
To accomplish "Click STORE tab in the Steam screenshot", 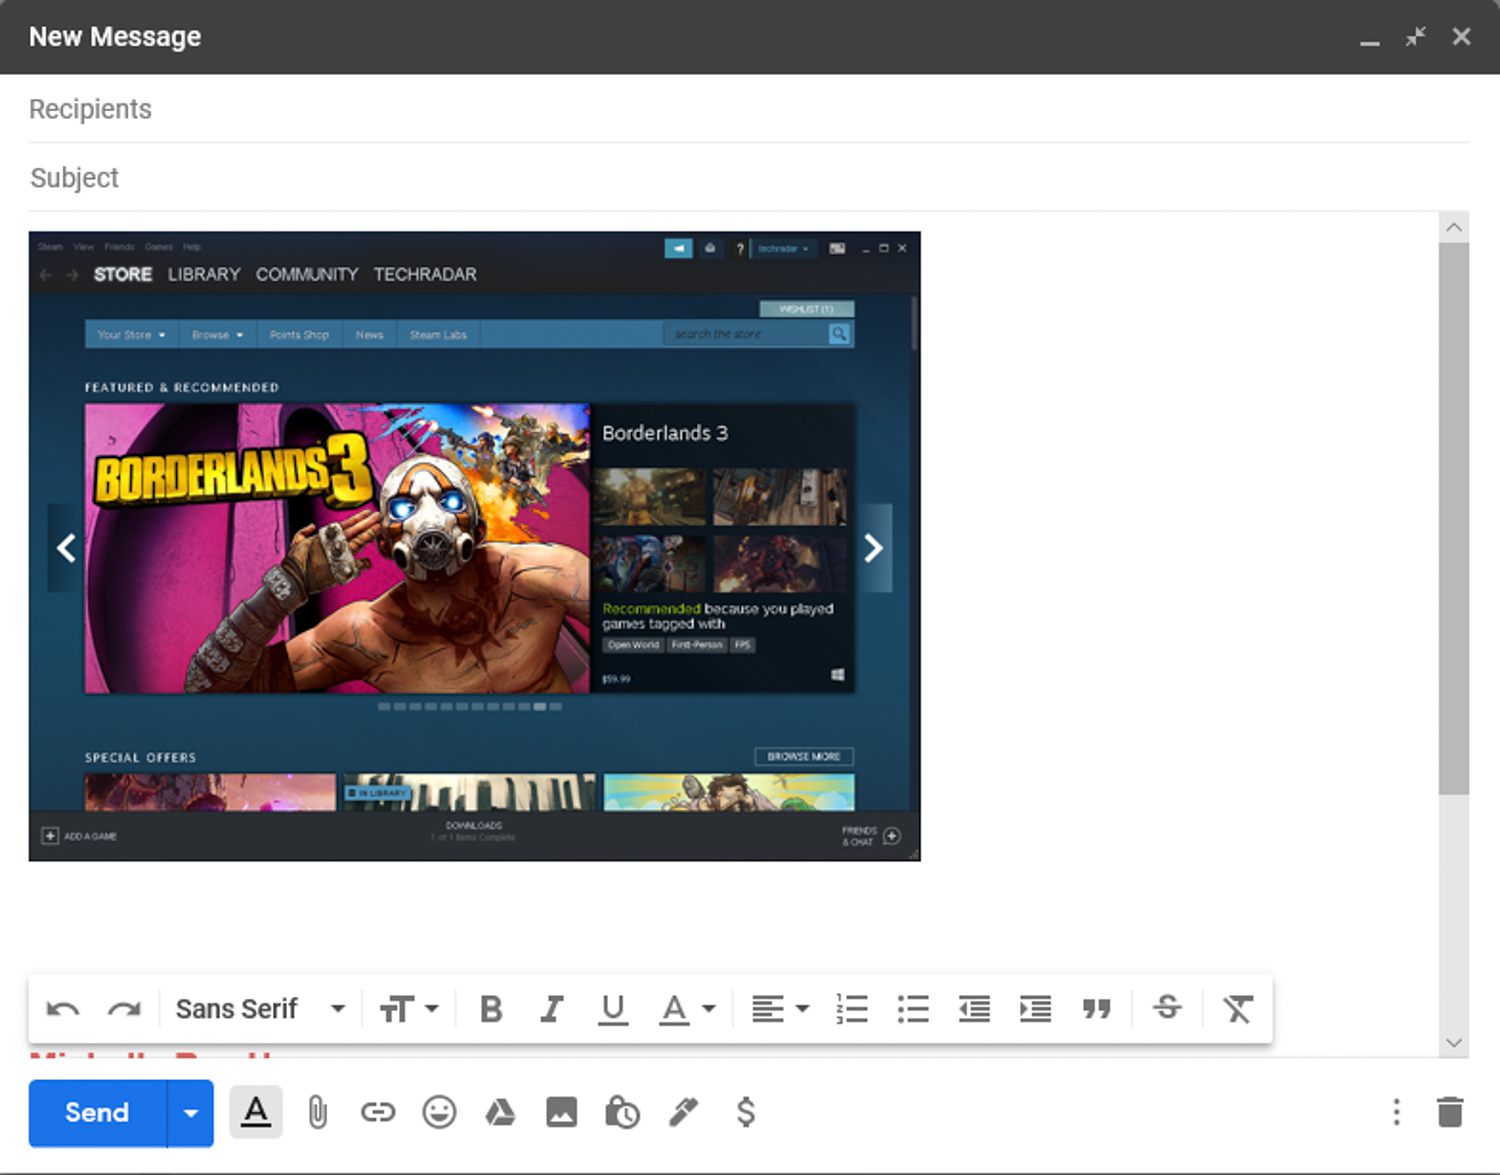I will 123,274.
